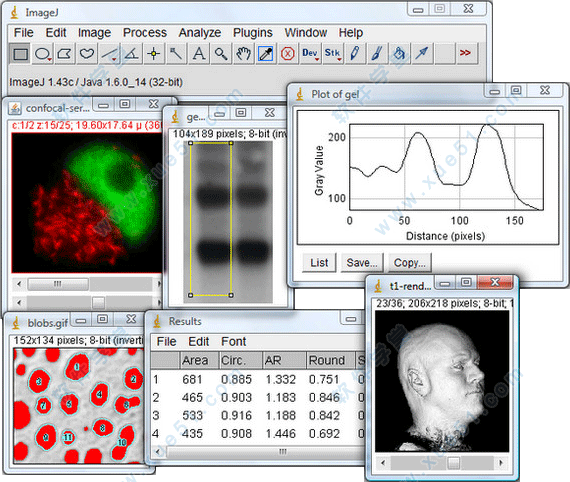Click the slice slider thumb in t1-rend window
Viewport: 570px width, 482px height.
[x=453, y=463]
